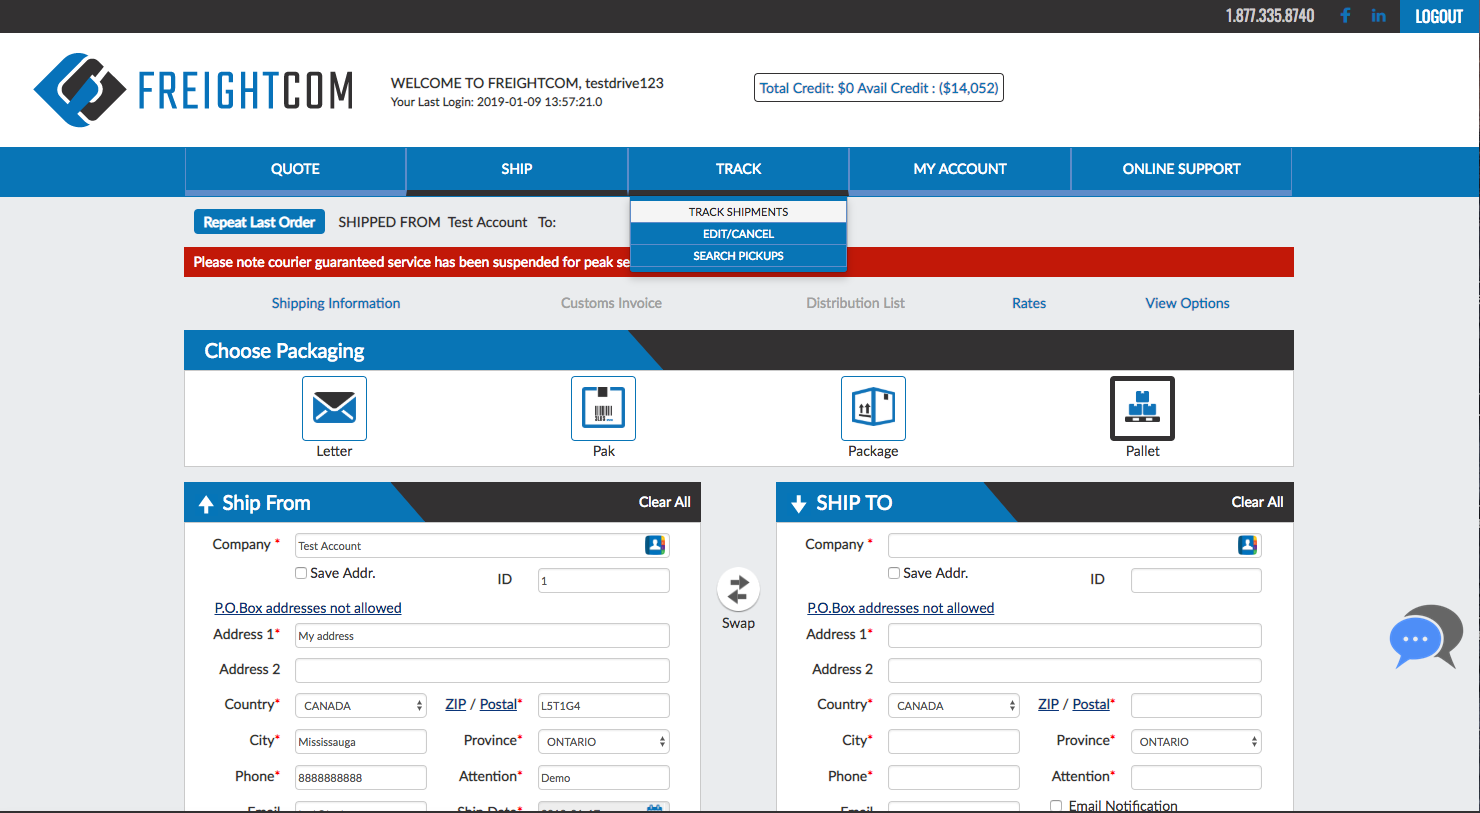The image size is (1480, 813).
Task: Choose TRACK SHIPMENTS from dropdown
Action: point(738,212)
